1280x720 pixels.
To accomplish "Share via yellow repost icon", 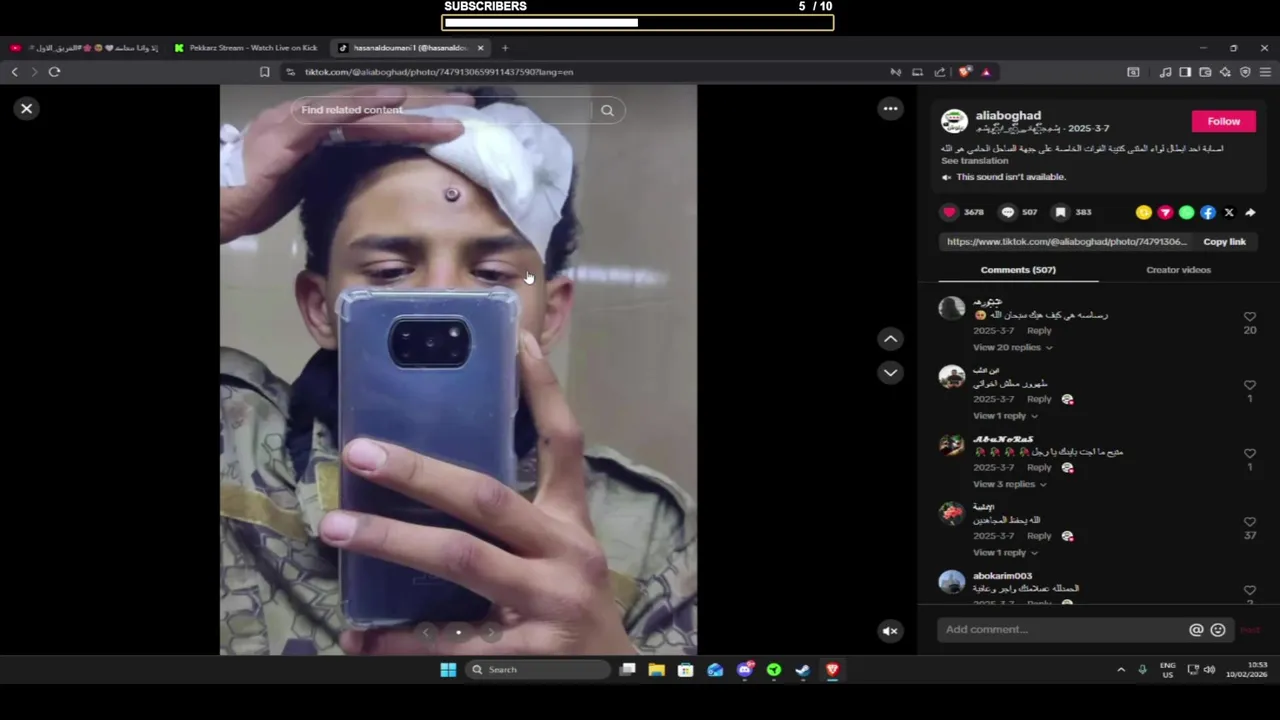I will pos(1144,212).
